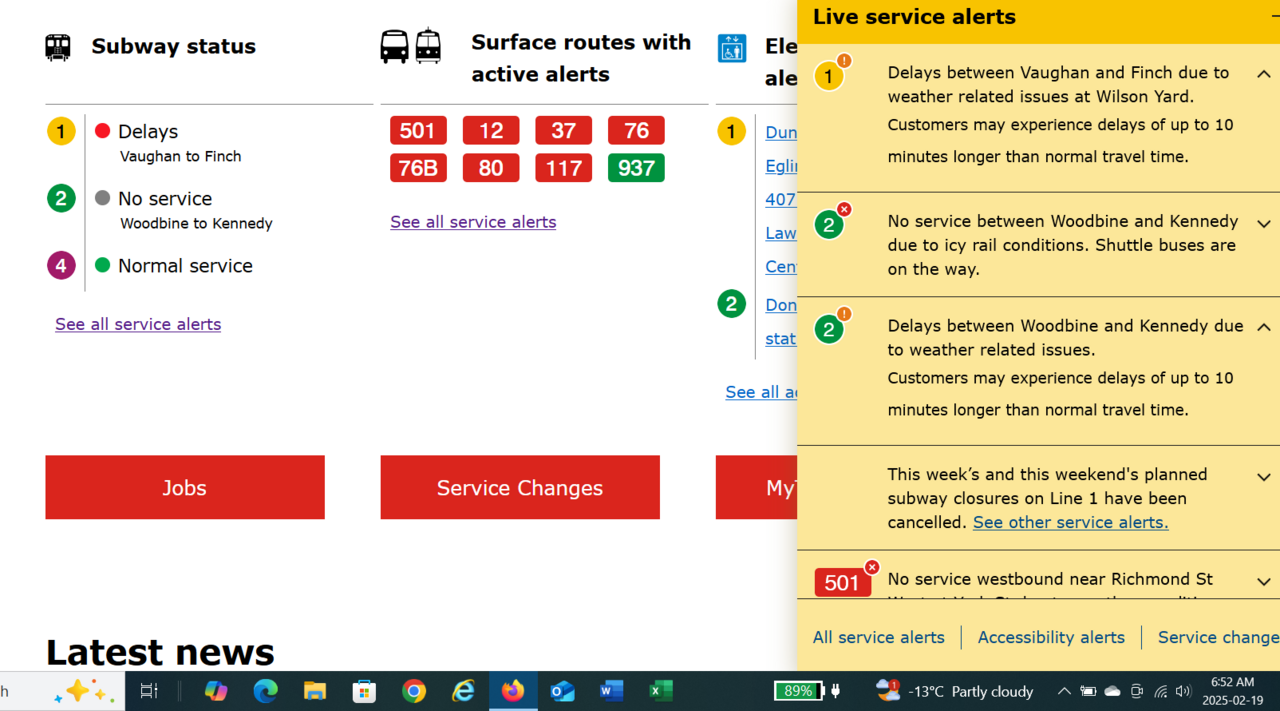Click the route 501 streetcar alert badge
Image resolution: width=1280 pixels, height=711 pixels.
click(x=418, y=131)
